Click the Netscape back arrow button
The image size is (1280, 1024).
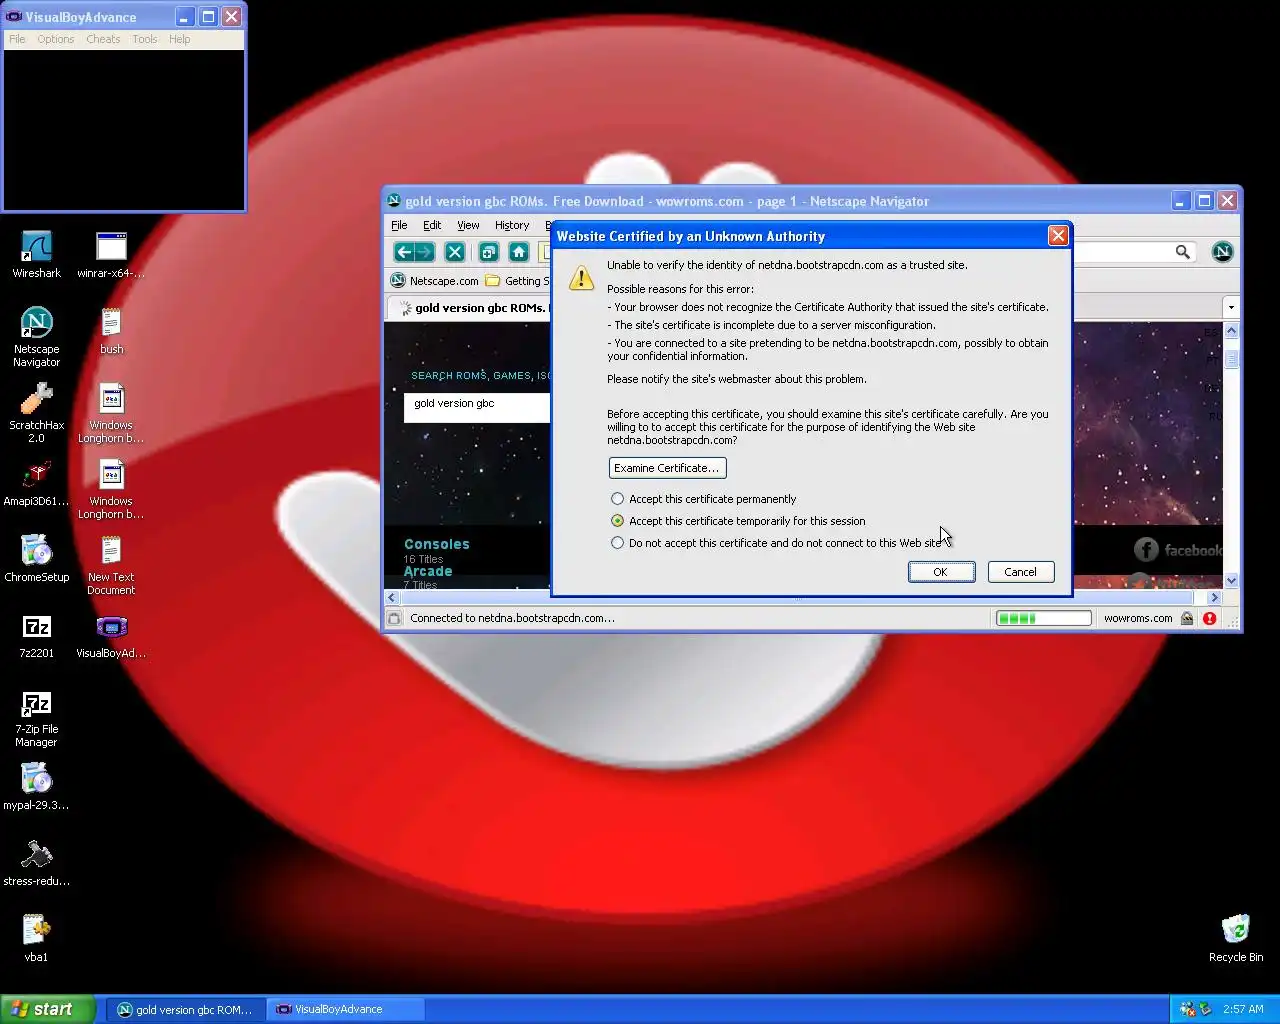click(404, 252)
